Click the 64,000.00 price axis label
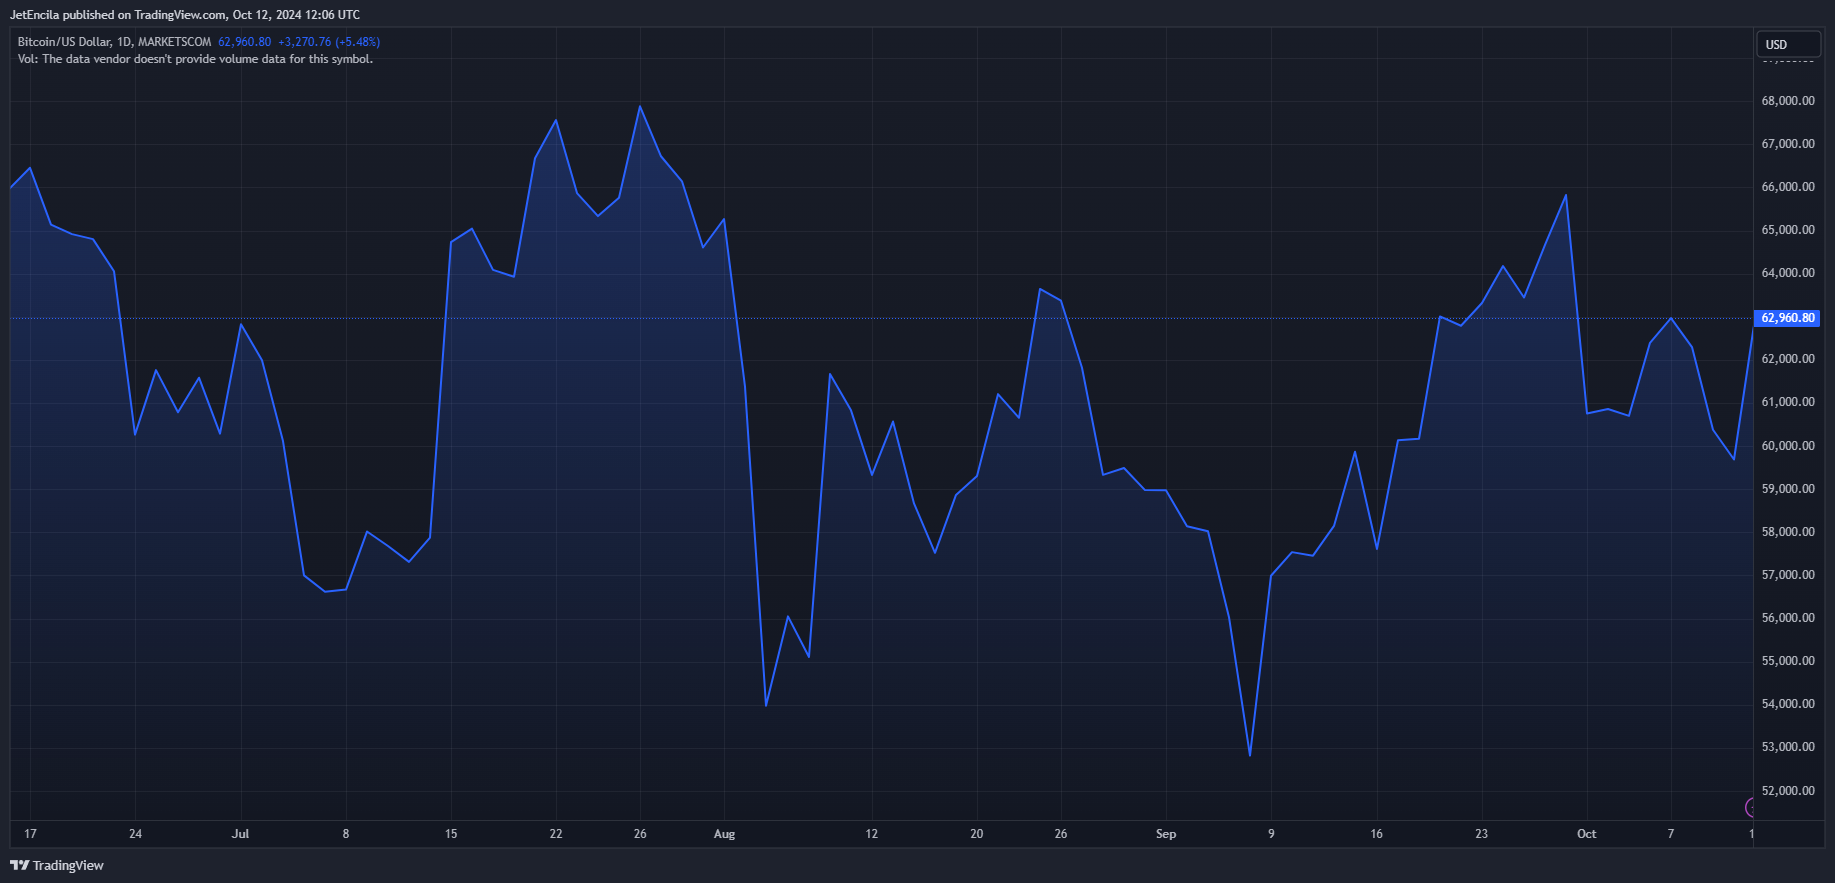The height and width of the screenshot is (883, 1835). (1787, 273)
